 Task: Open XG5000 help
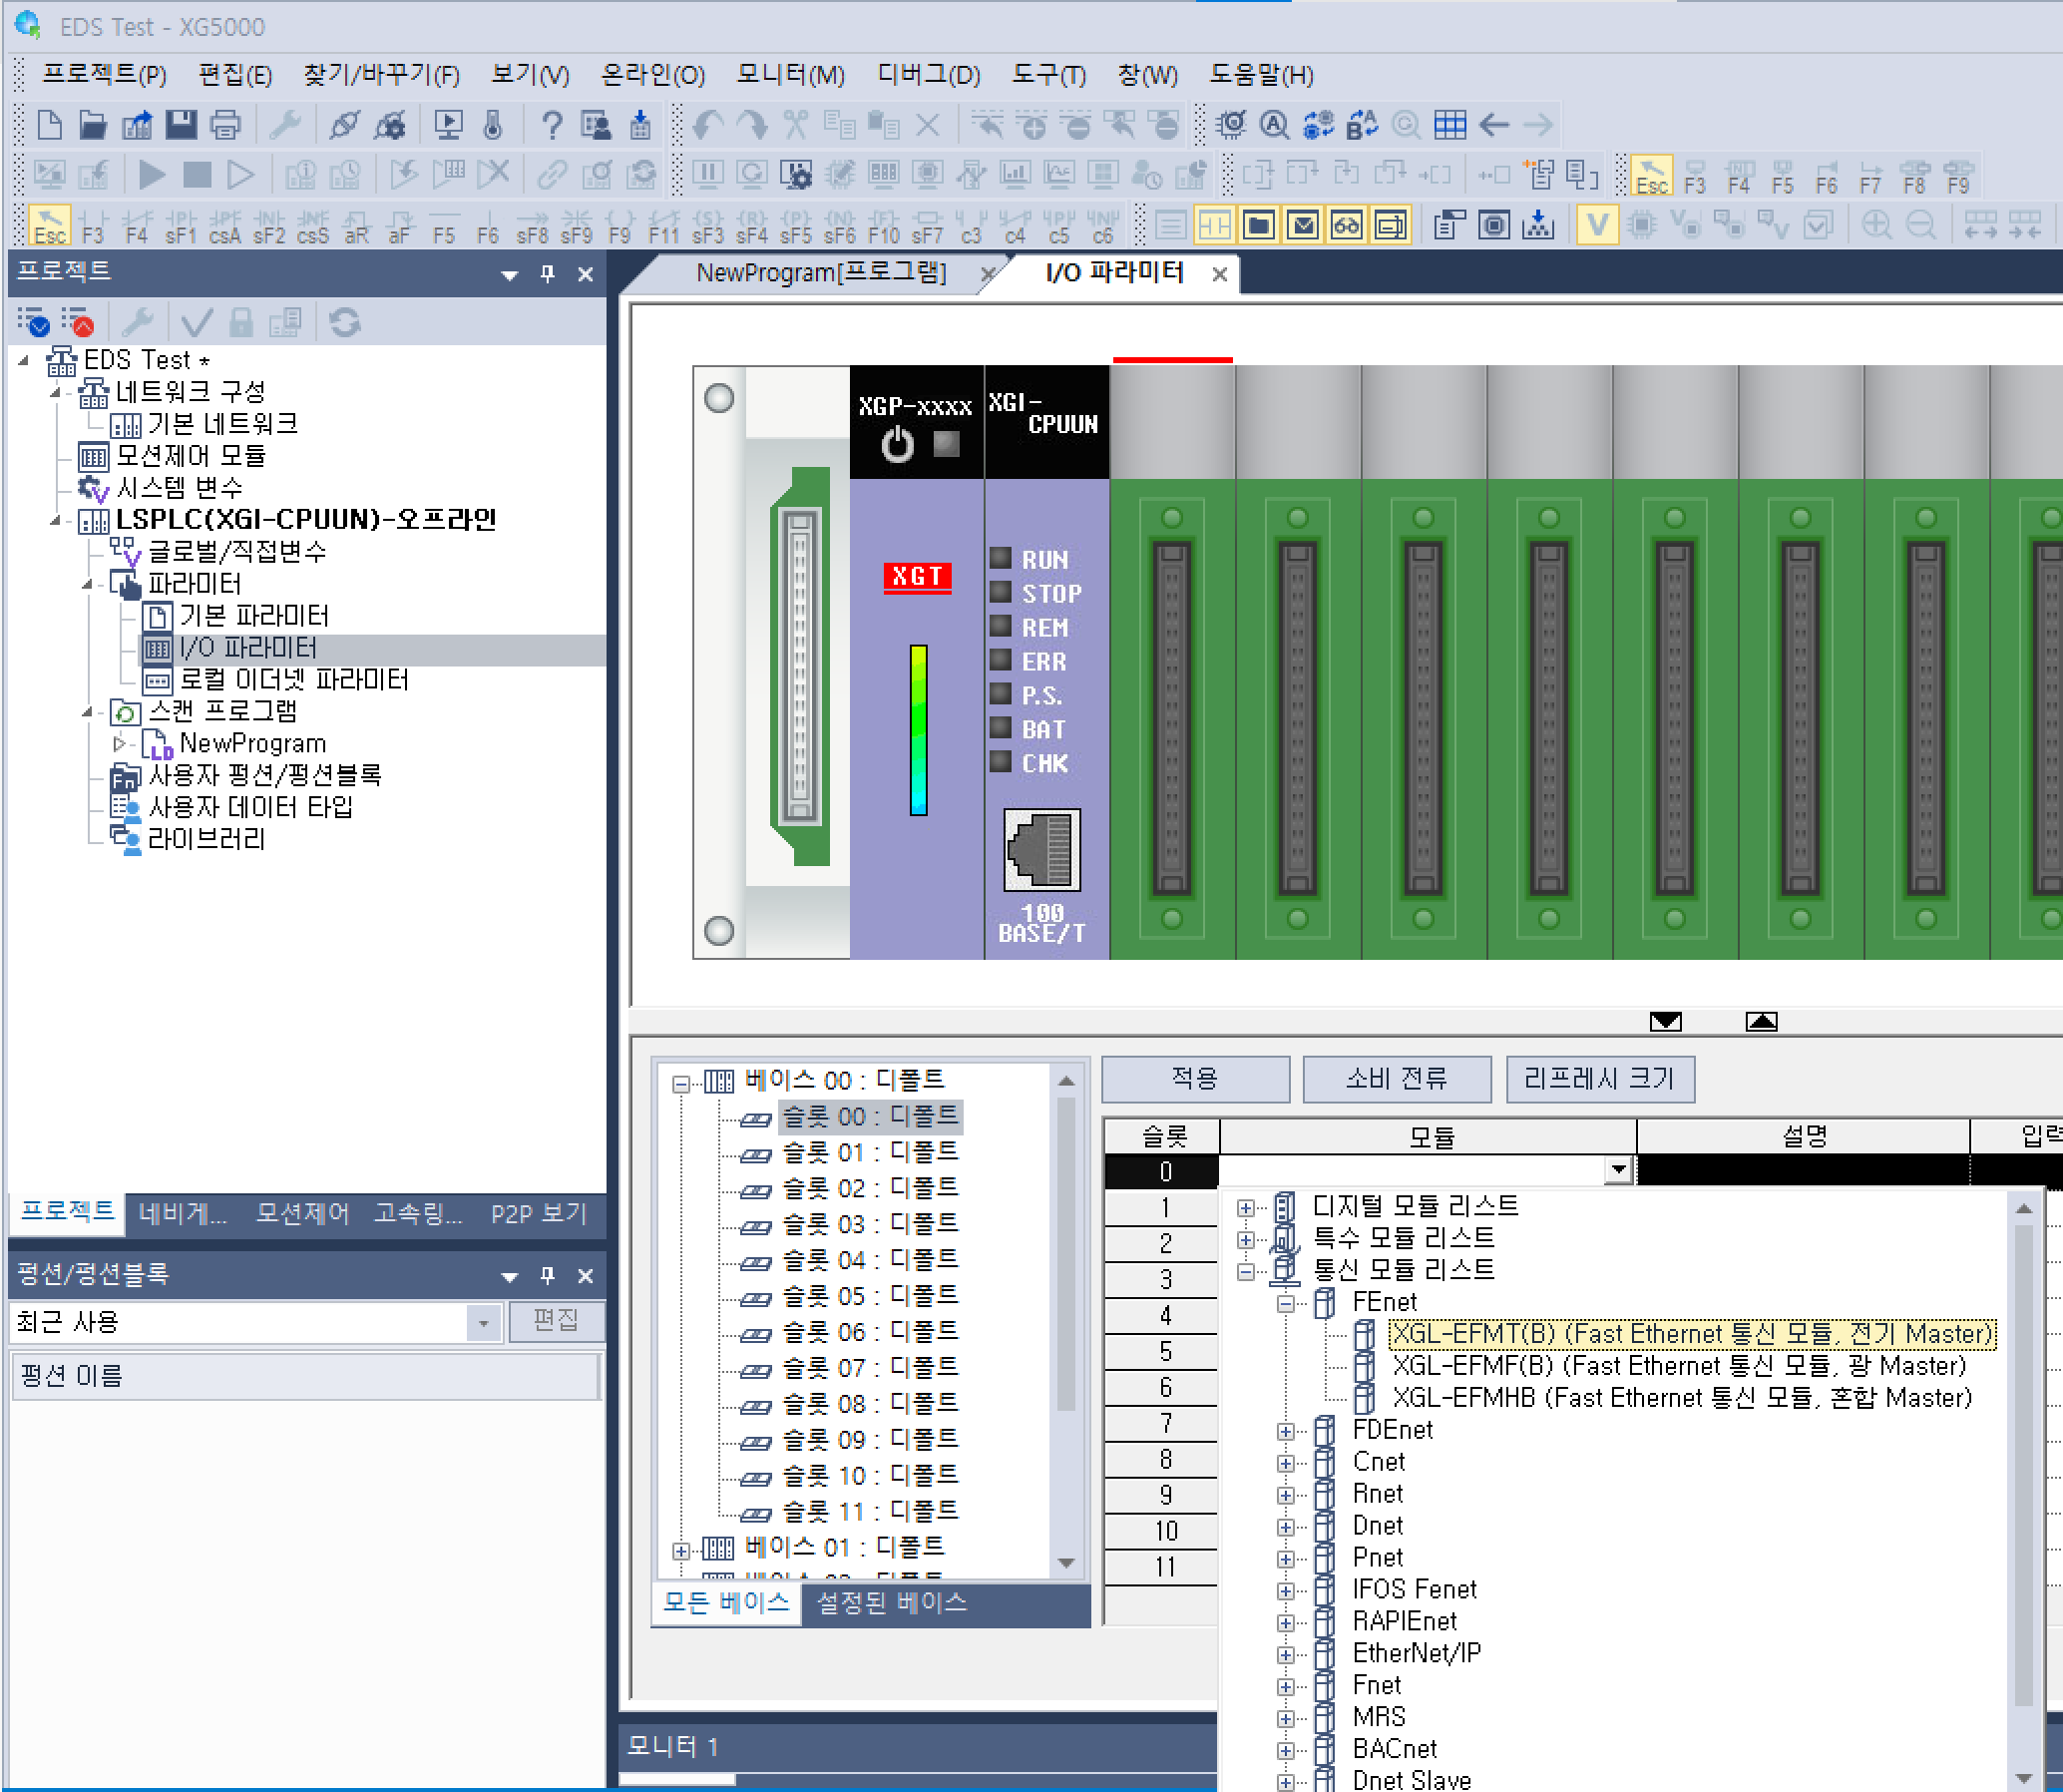coord(551,124)
